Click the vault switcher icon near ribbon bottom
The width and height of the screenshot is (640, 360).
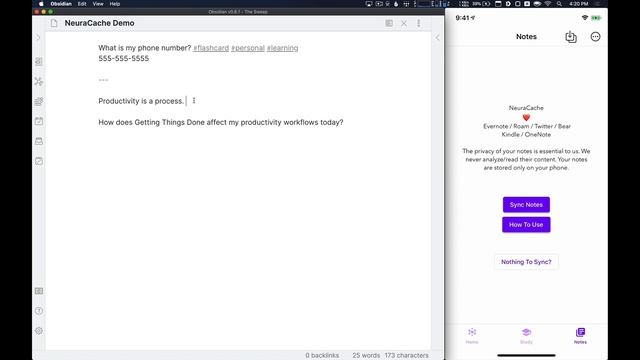coord(39,291)
